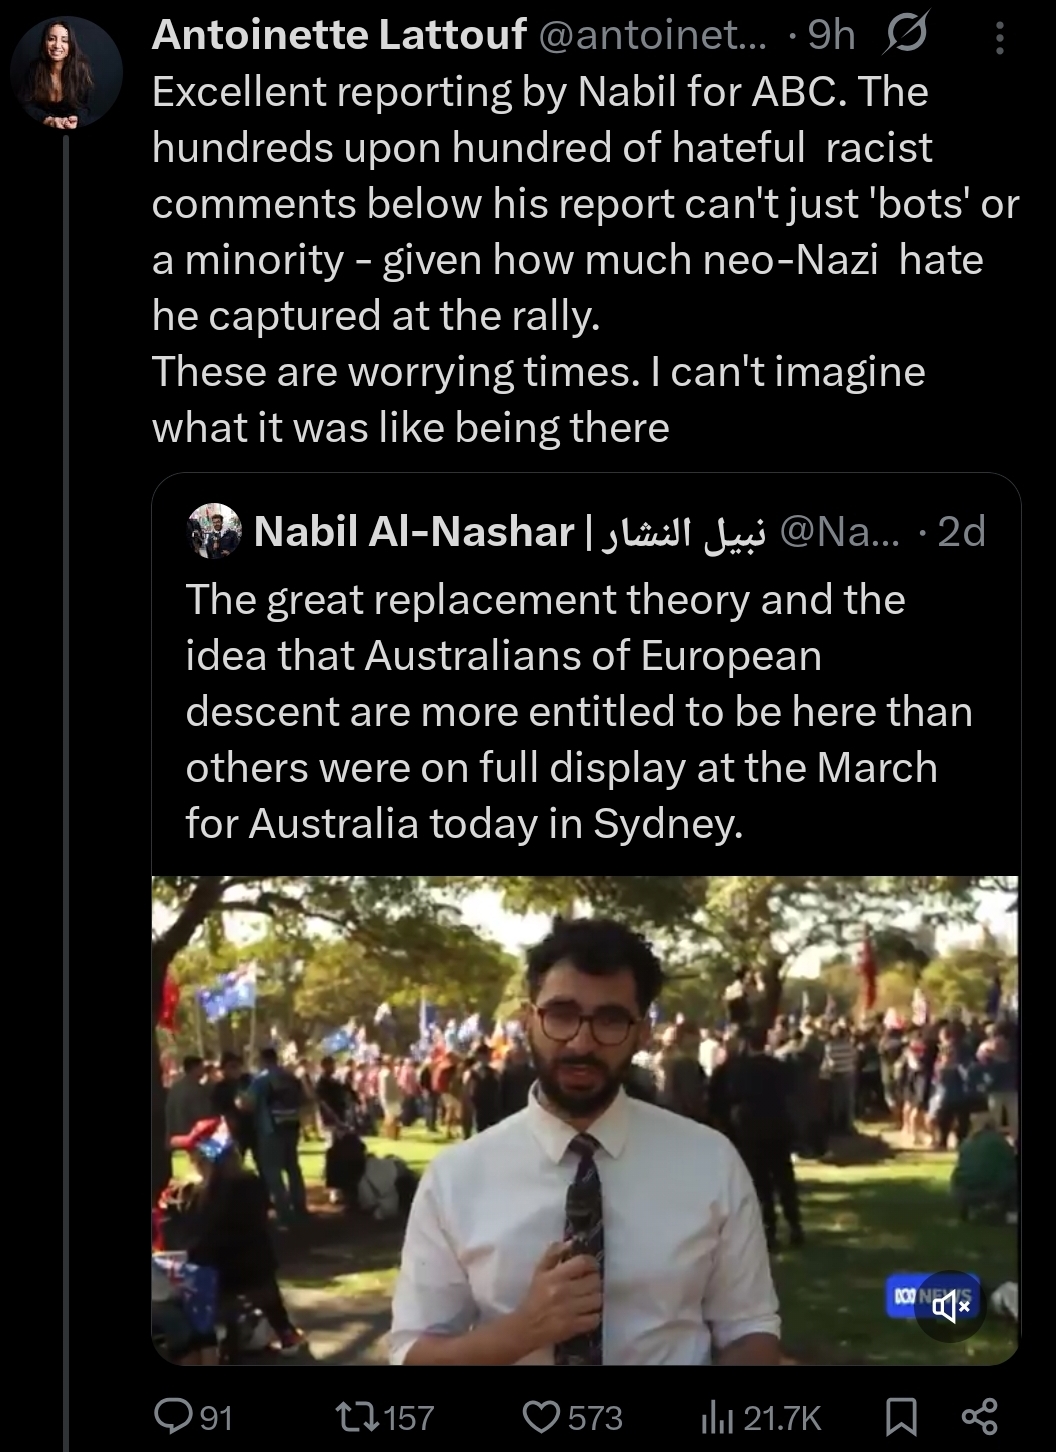Screen dimensions: 1056x1452
Task: Open the 2d timestamp on quoted tweet
Action: [x=961, y=532]
